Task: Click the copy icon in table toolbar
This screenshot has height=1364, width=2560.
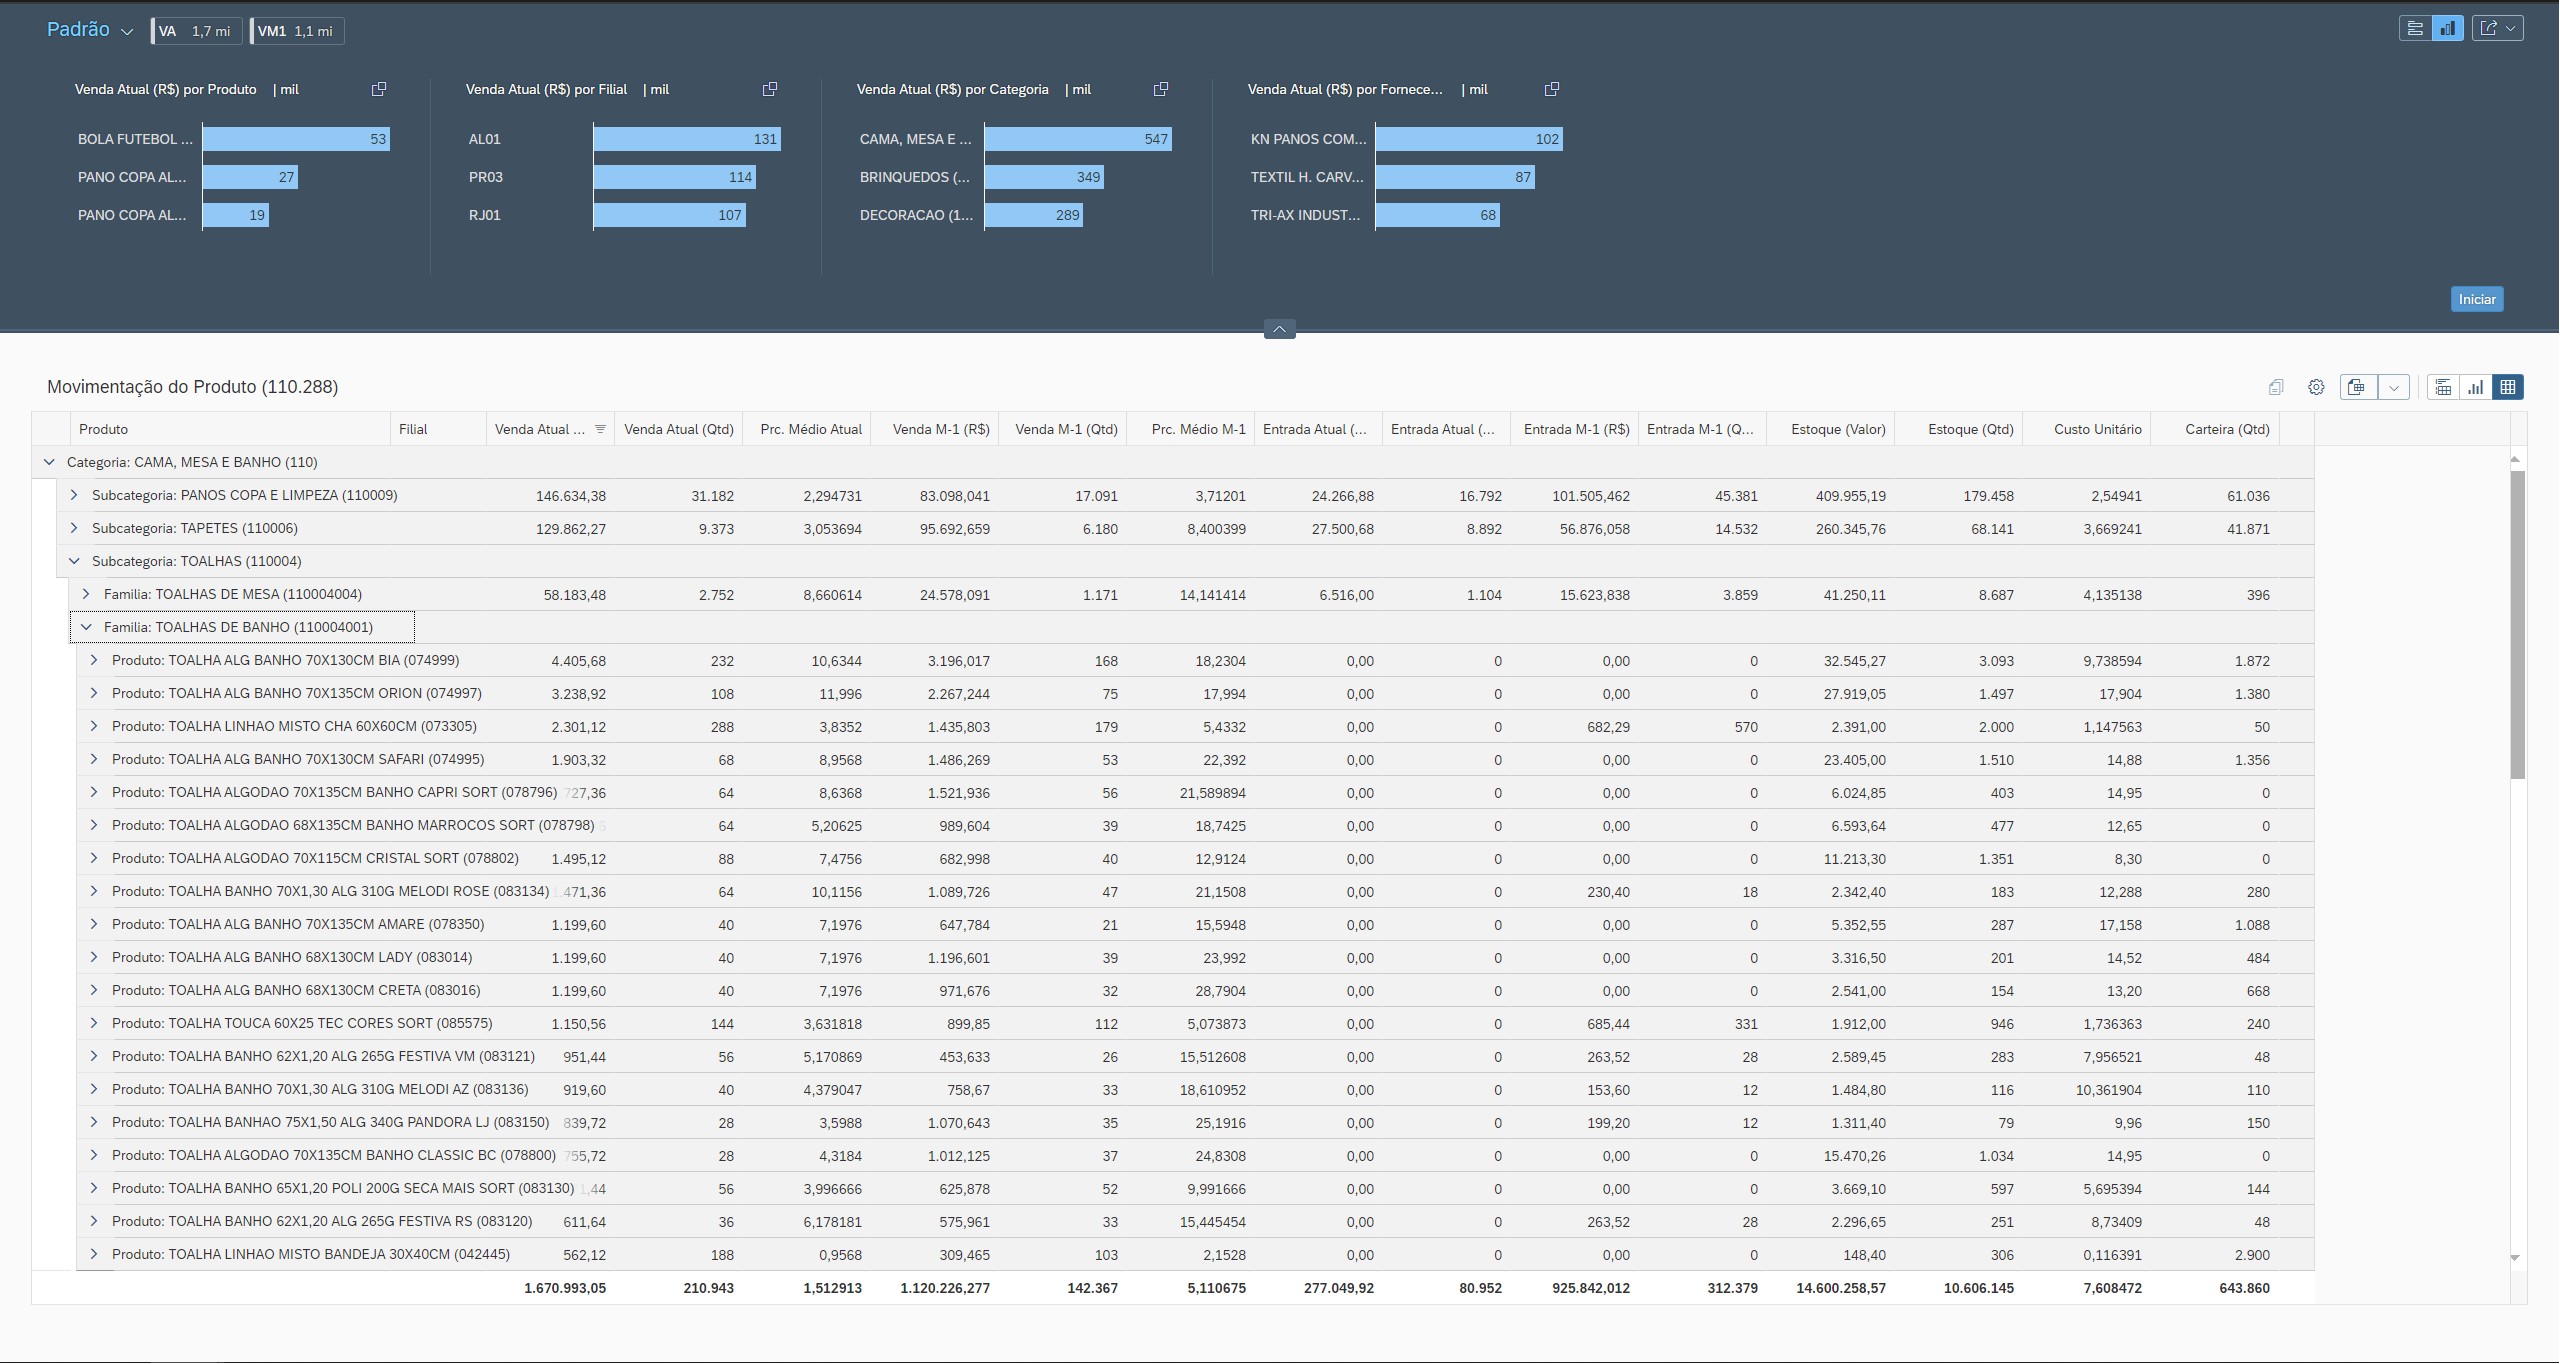Action: point(2276,387)
